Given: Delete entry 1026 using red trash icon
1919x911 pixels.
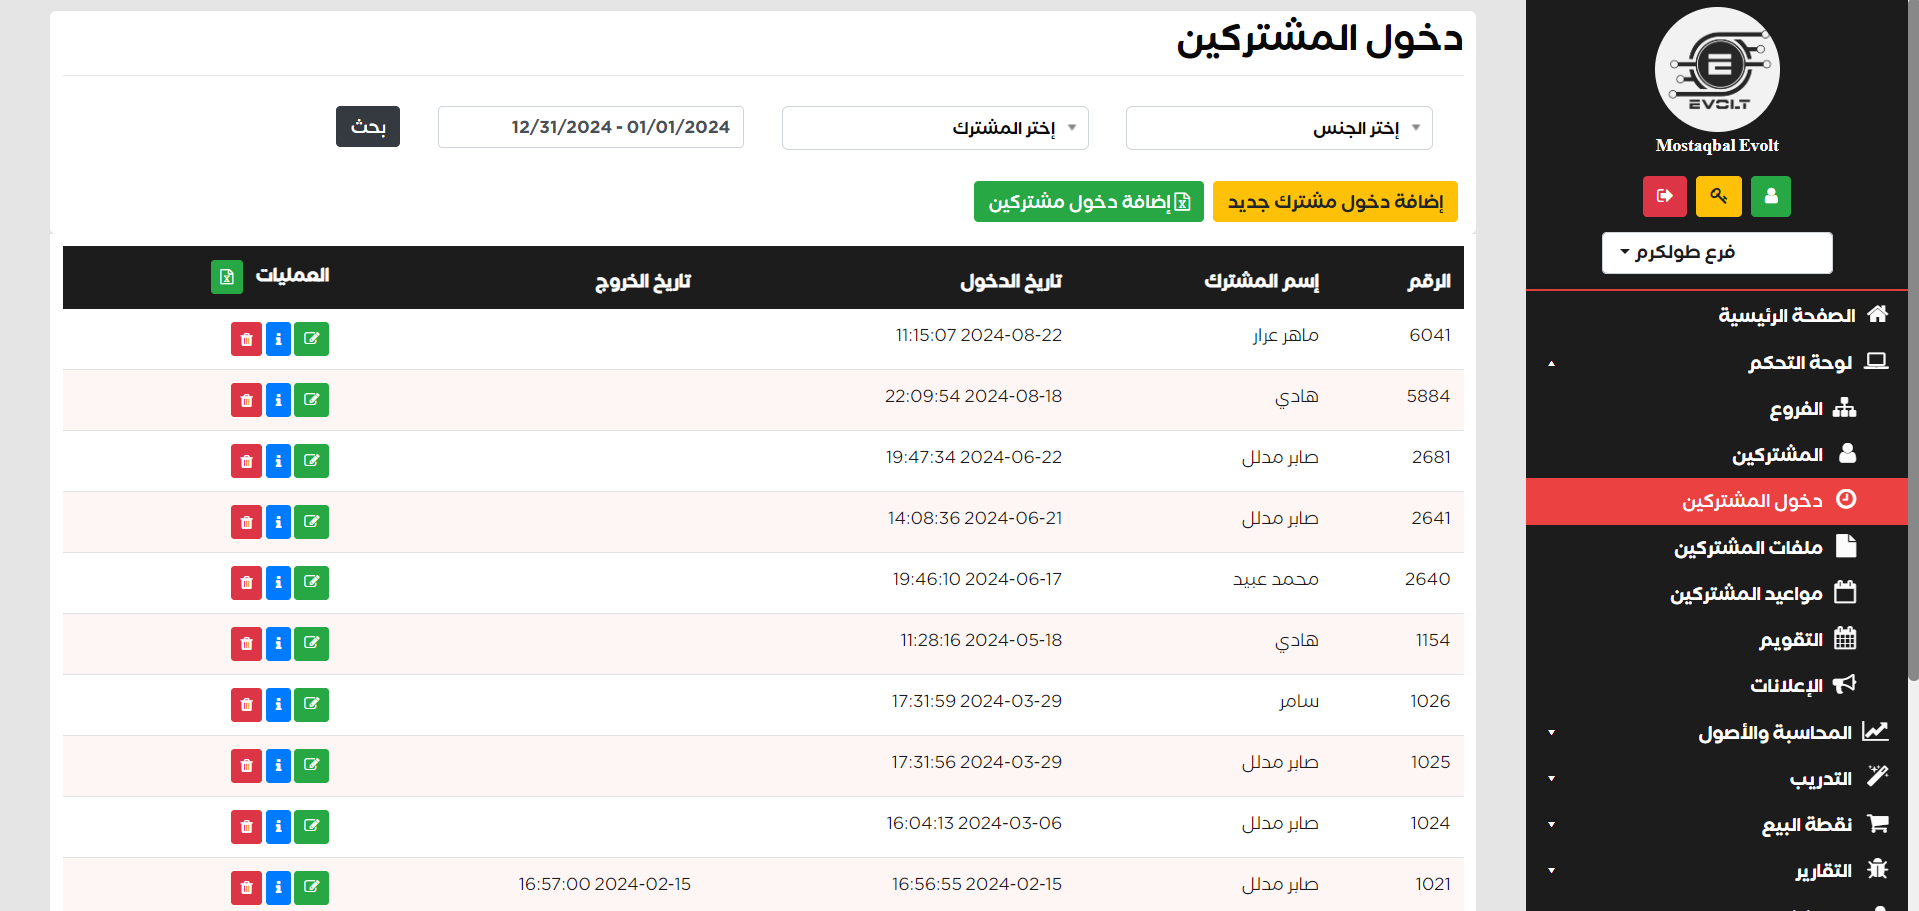Looking at the screenshot, I should [246, 705].
